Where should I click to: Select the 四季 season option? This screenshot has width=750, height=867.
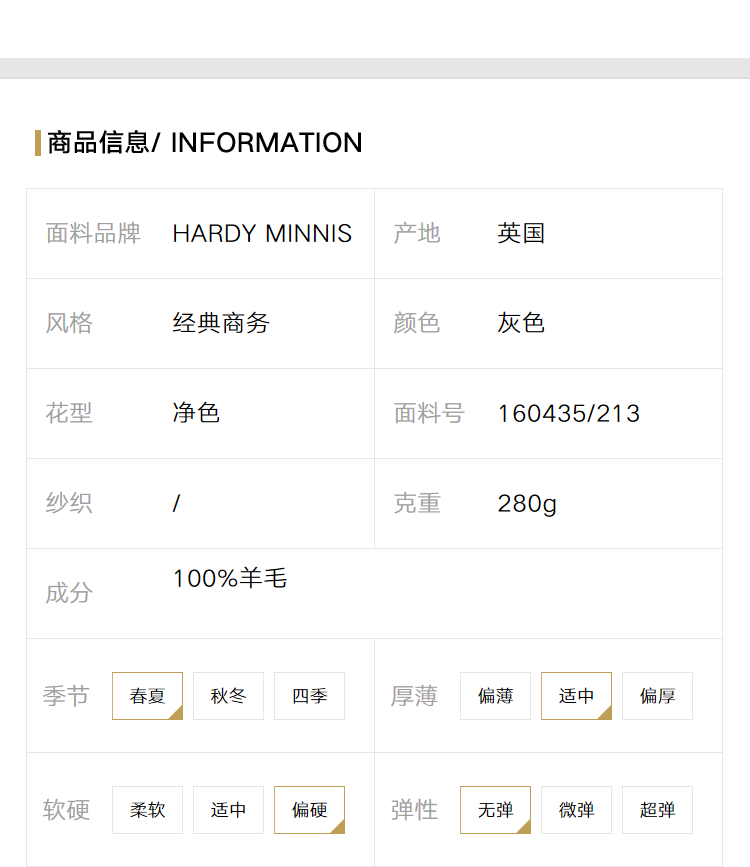point(309,696)
